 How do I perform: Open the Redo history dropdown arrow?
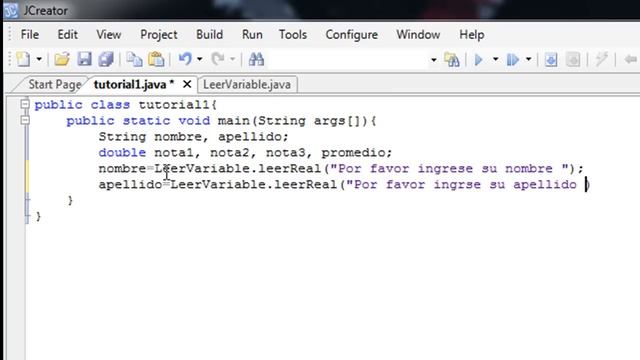point(232,60)
